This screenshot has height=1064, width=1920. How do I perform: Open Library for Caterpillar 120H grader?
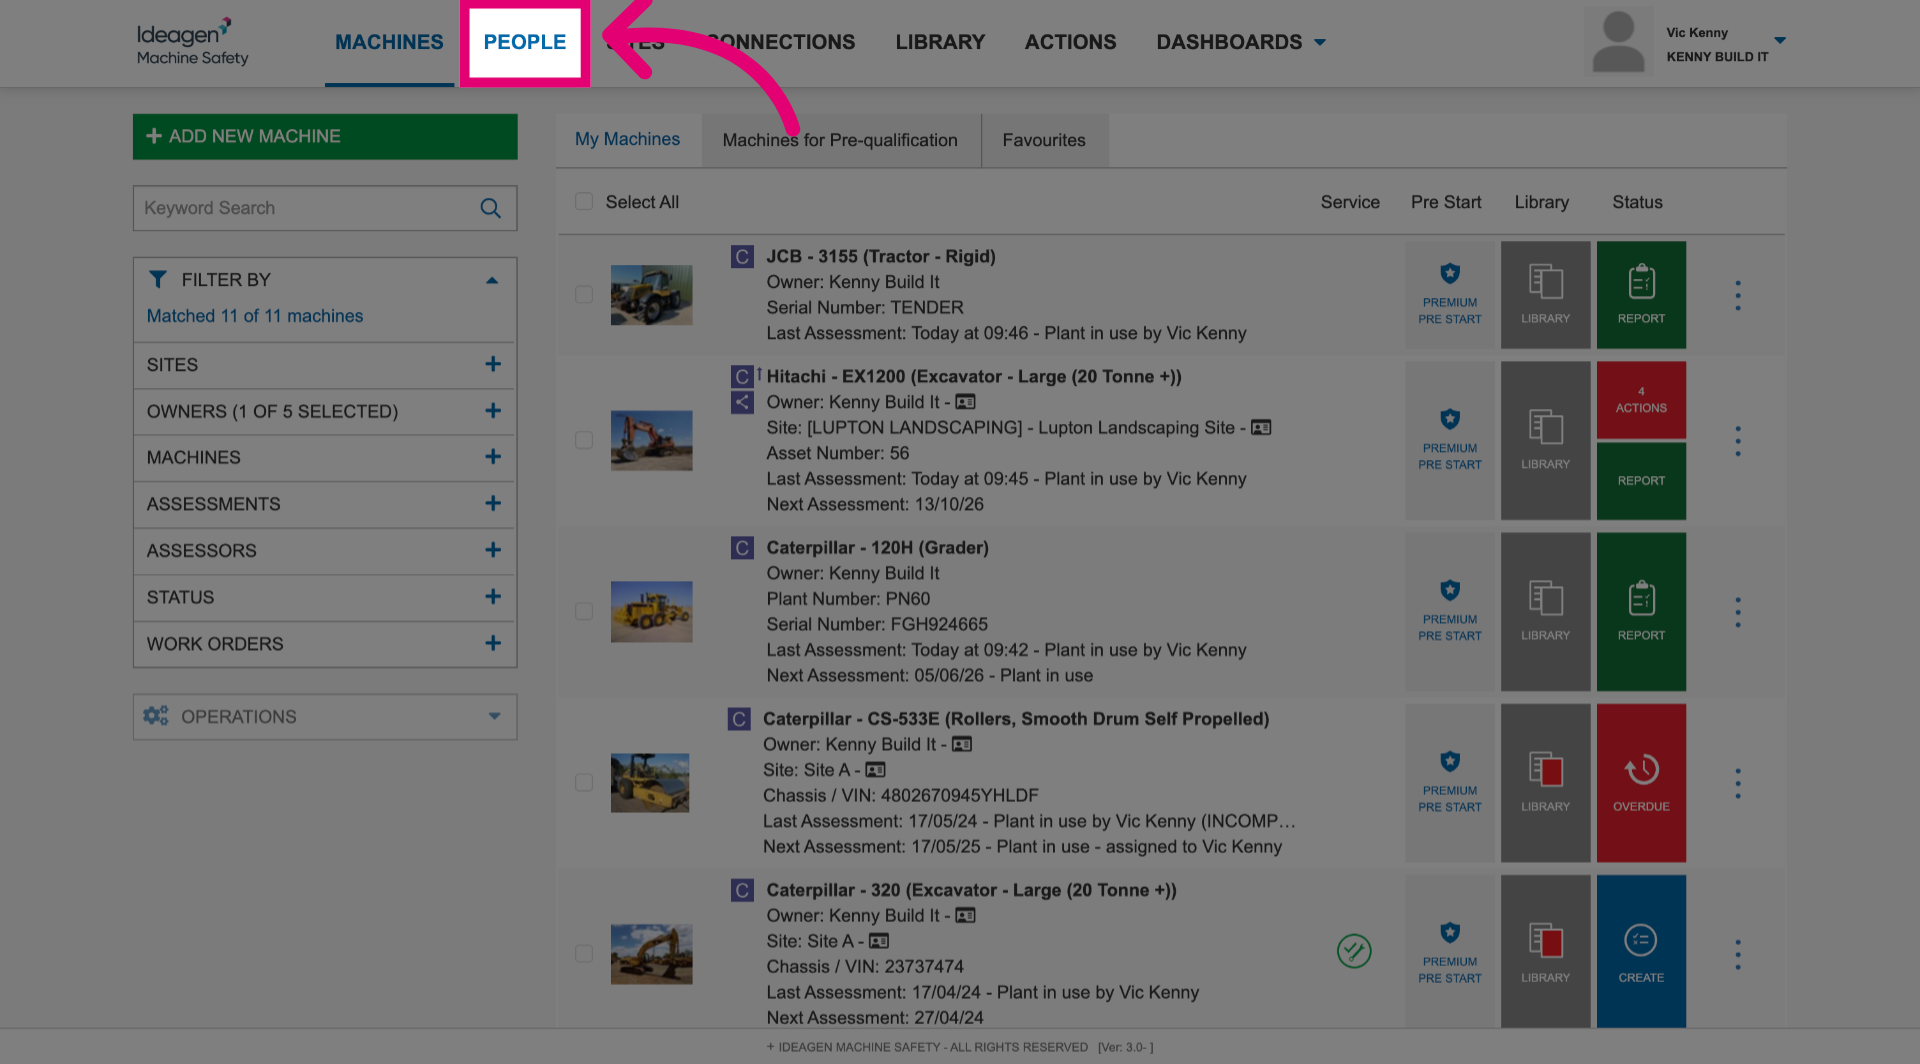point(1545,612)
